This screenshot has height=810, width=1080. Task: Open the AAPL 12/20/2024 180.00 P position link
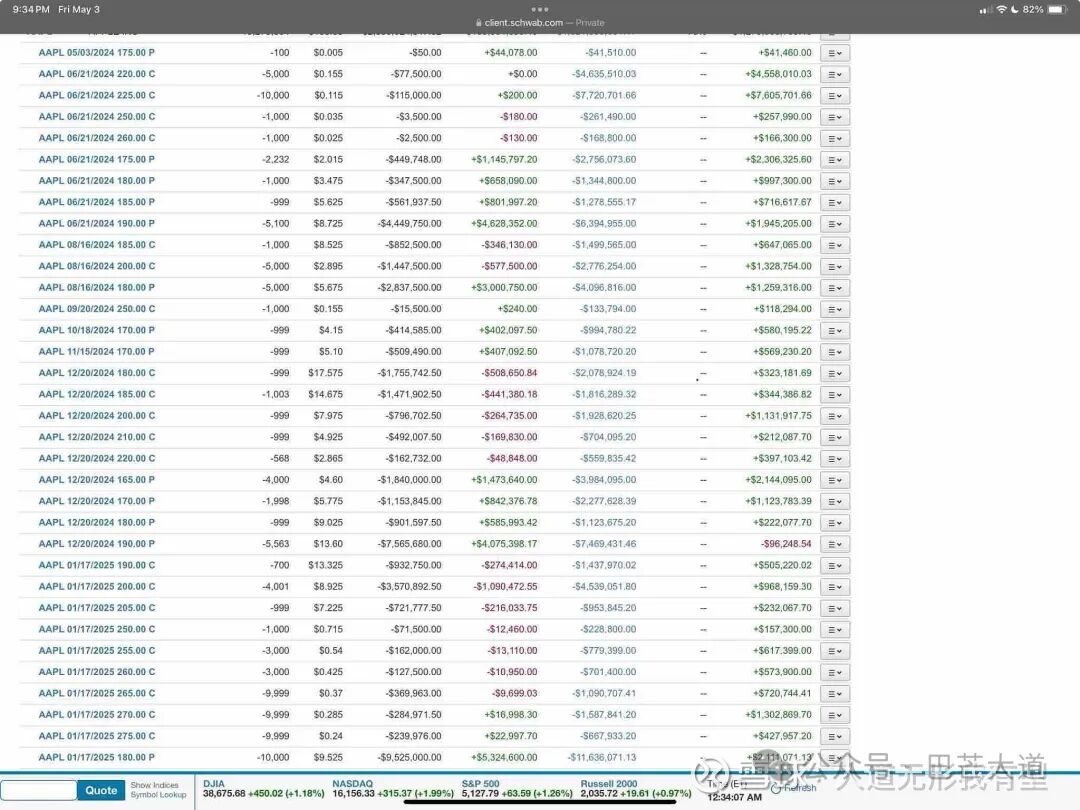pos(96,522)
